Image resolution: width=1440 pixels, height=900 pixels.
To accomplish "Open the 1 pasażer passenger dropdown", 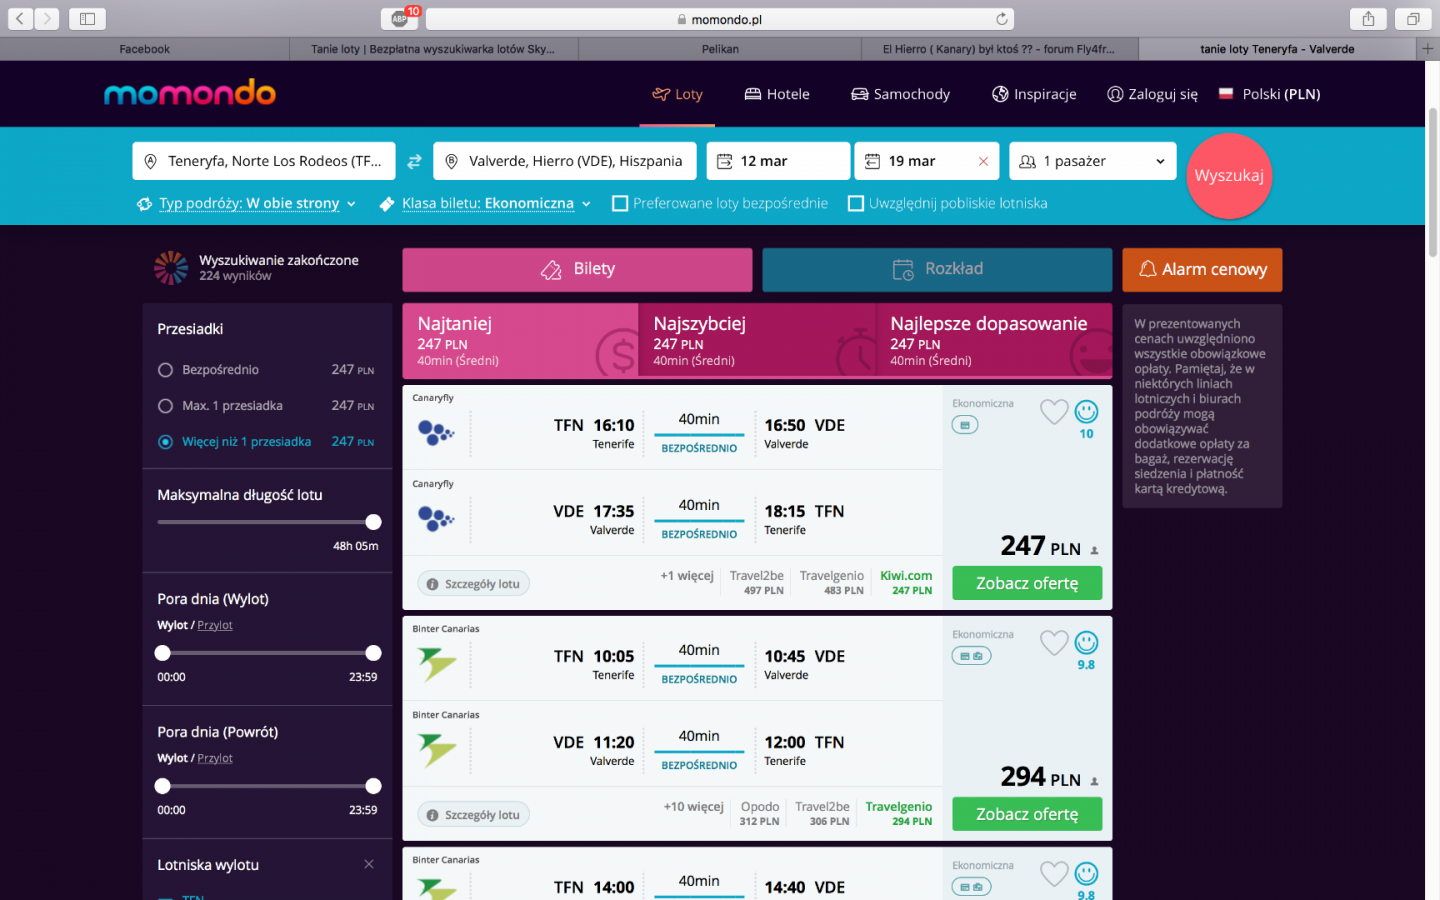I will (x=1092, y=161).
